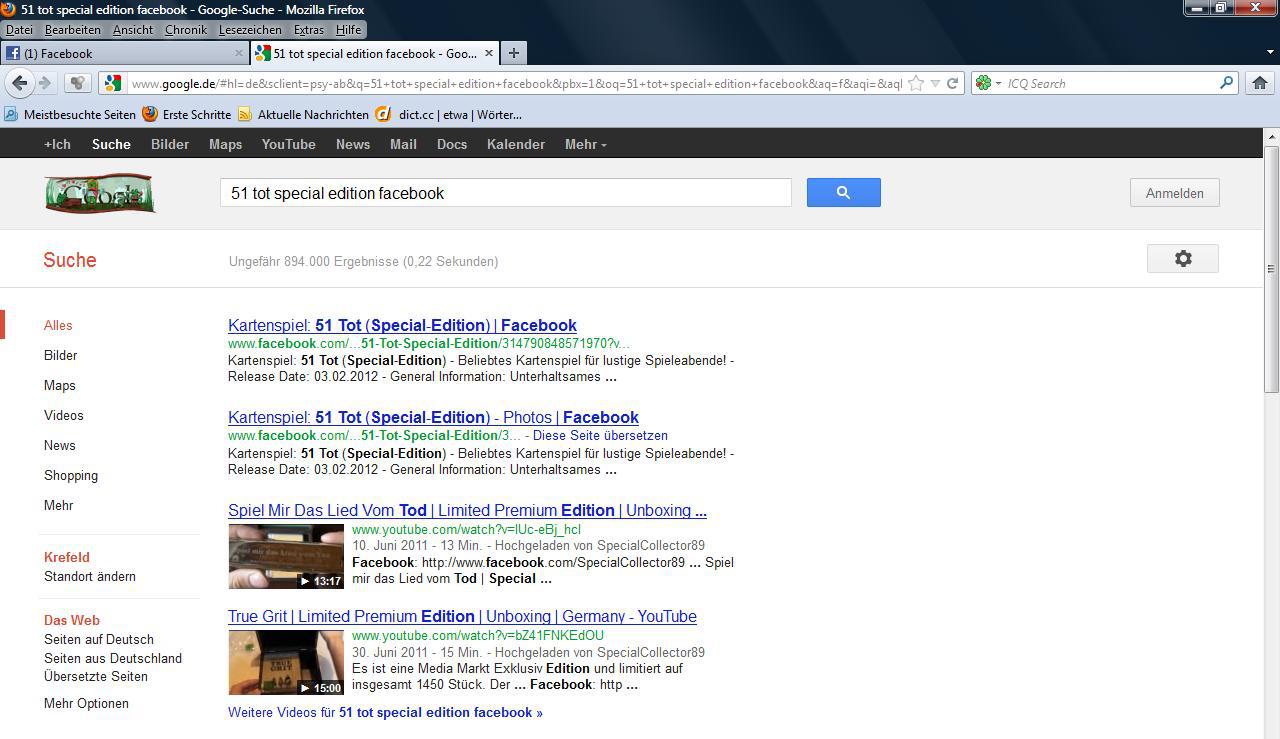Image resolution: width=1280 pixels, height=739 pixels.
Task: Open the address bar history dropdown arrow
Action: (x=935, y=83)
